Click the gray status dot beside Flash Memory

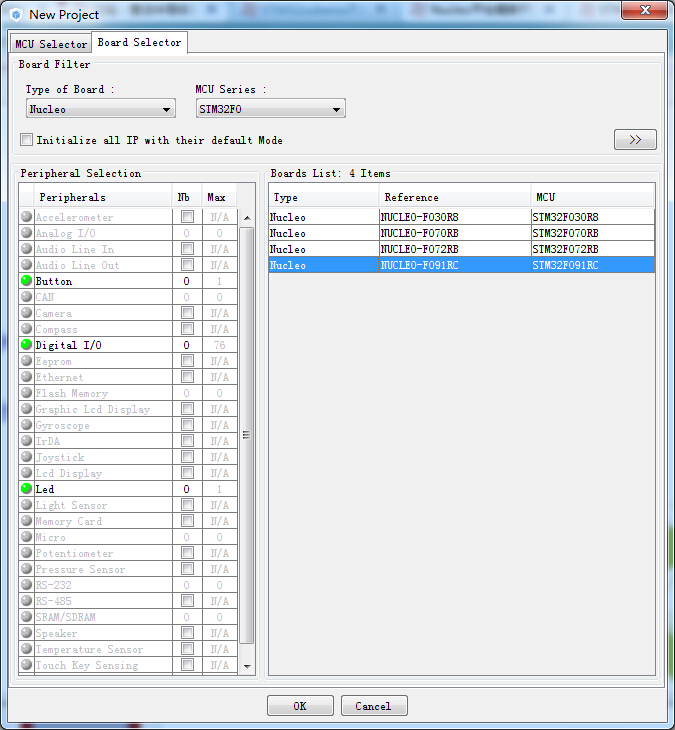[27, 392]
